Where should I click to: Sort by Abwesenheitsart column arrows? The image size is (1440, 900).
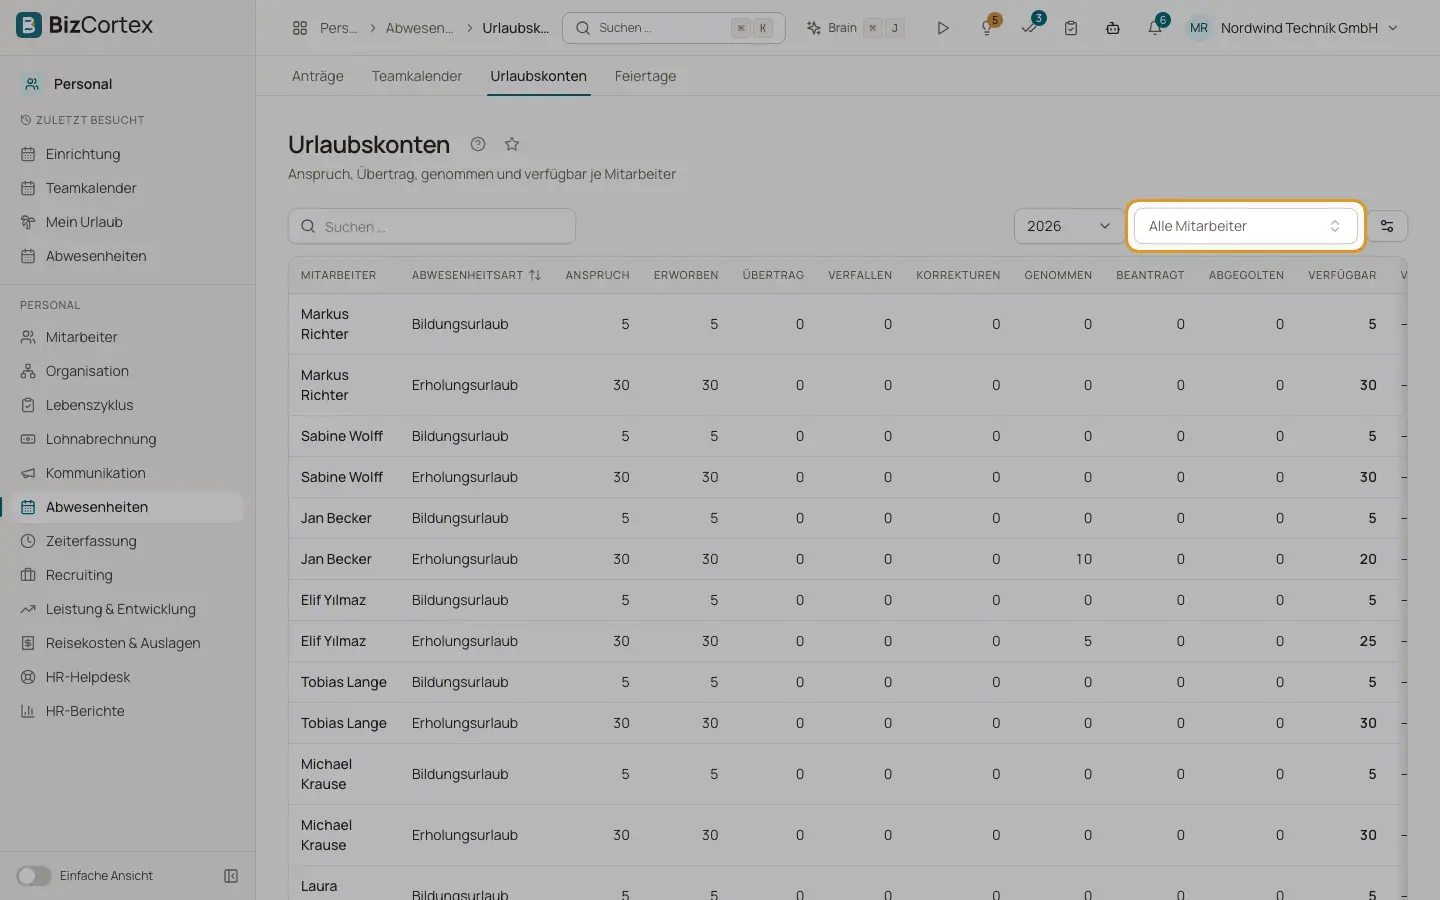[x=535, y=275]
